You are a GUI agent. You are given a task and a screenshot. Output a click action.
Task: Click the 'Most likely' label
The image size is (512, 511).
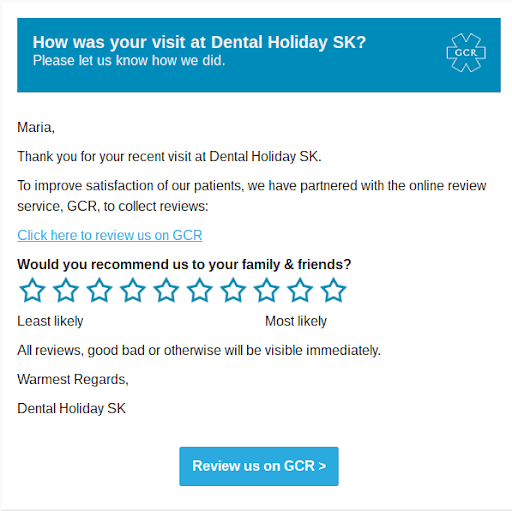(296, 321)
